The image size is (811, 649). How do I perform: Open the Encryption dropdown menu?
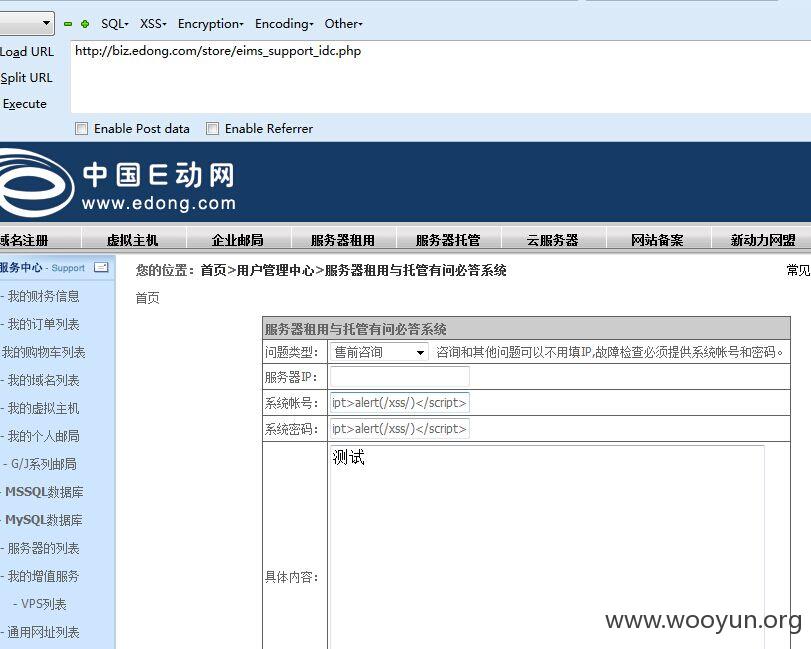point(211,24)
